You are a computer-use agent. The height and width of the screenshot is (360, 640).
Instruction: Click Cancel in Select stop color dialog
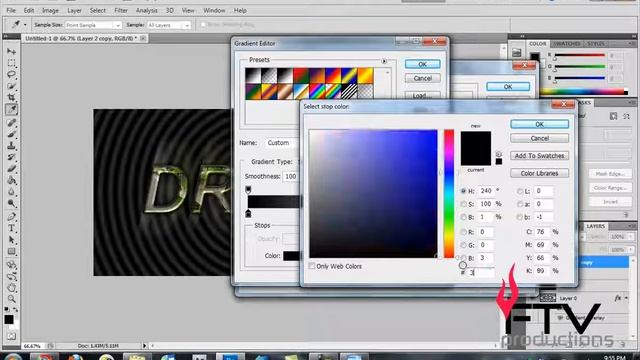pos(539,138)
